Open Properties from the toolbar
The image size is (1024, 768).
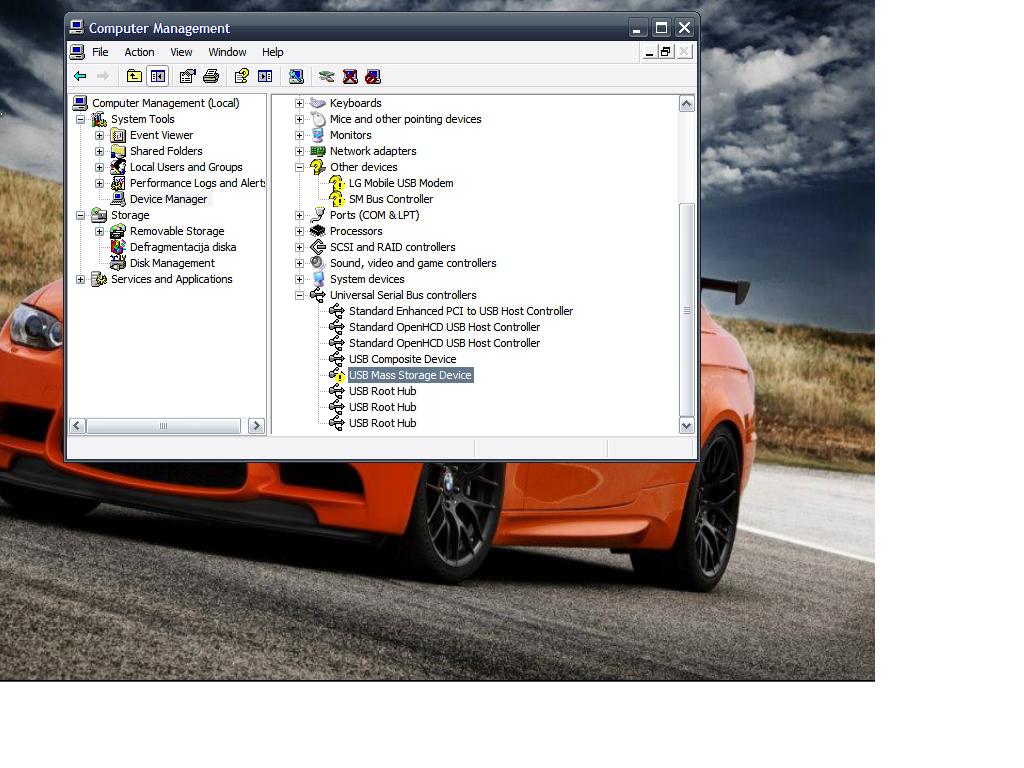point(187,76)
